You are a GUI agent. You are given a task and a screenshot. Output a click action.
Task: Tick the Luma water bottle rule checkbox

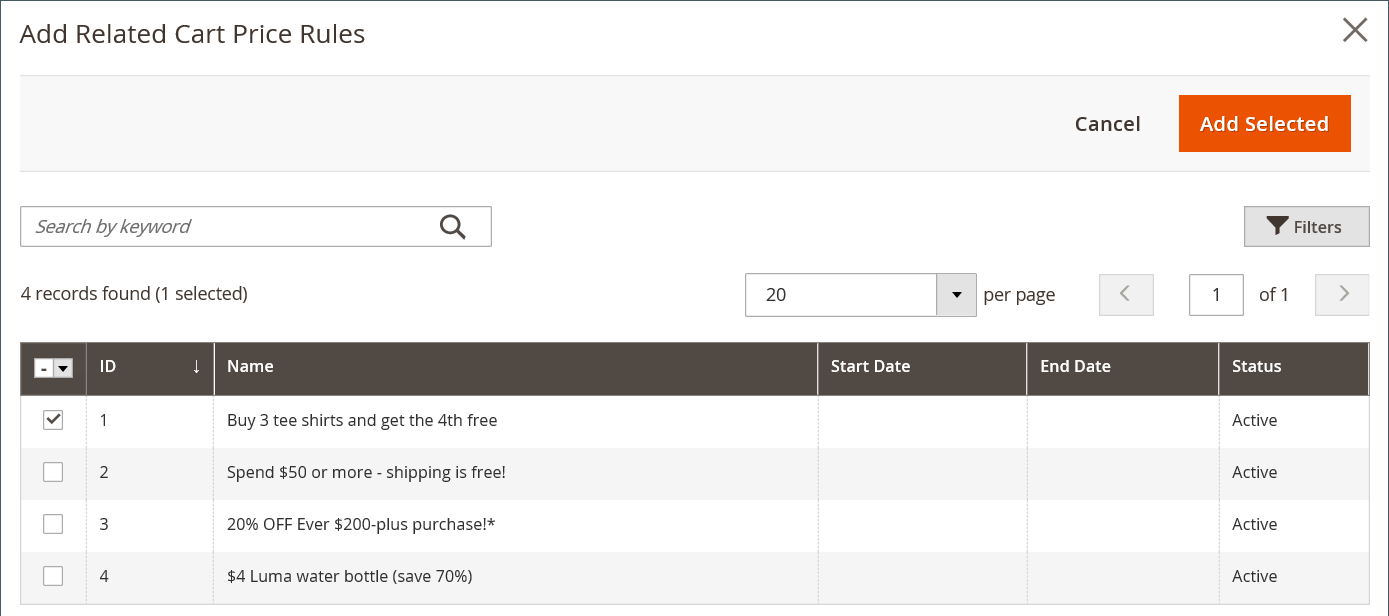(53, 576)
